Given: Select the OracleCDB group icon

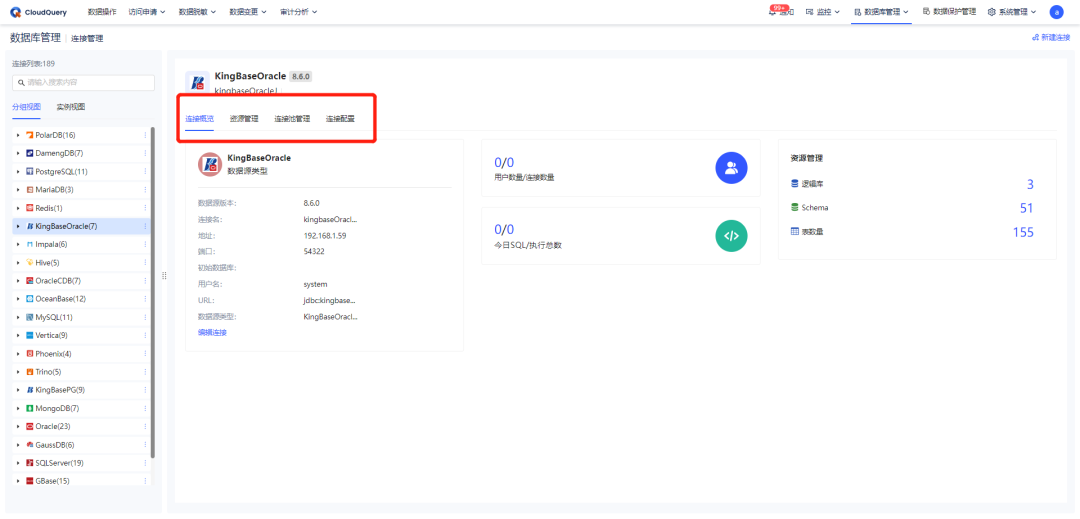Looking at the screenshot, I should point(30,281).
